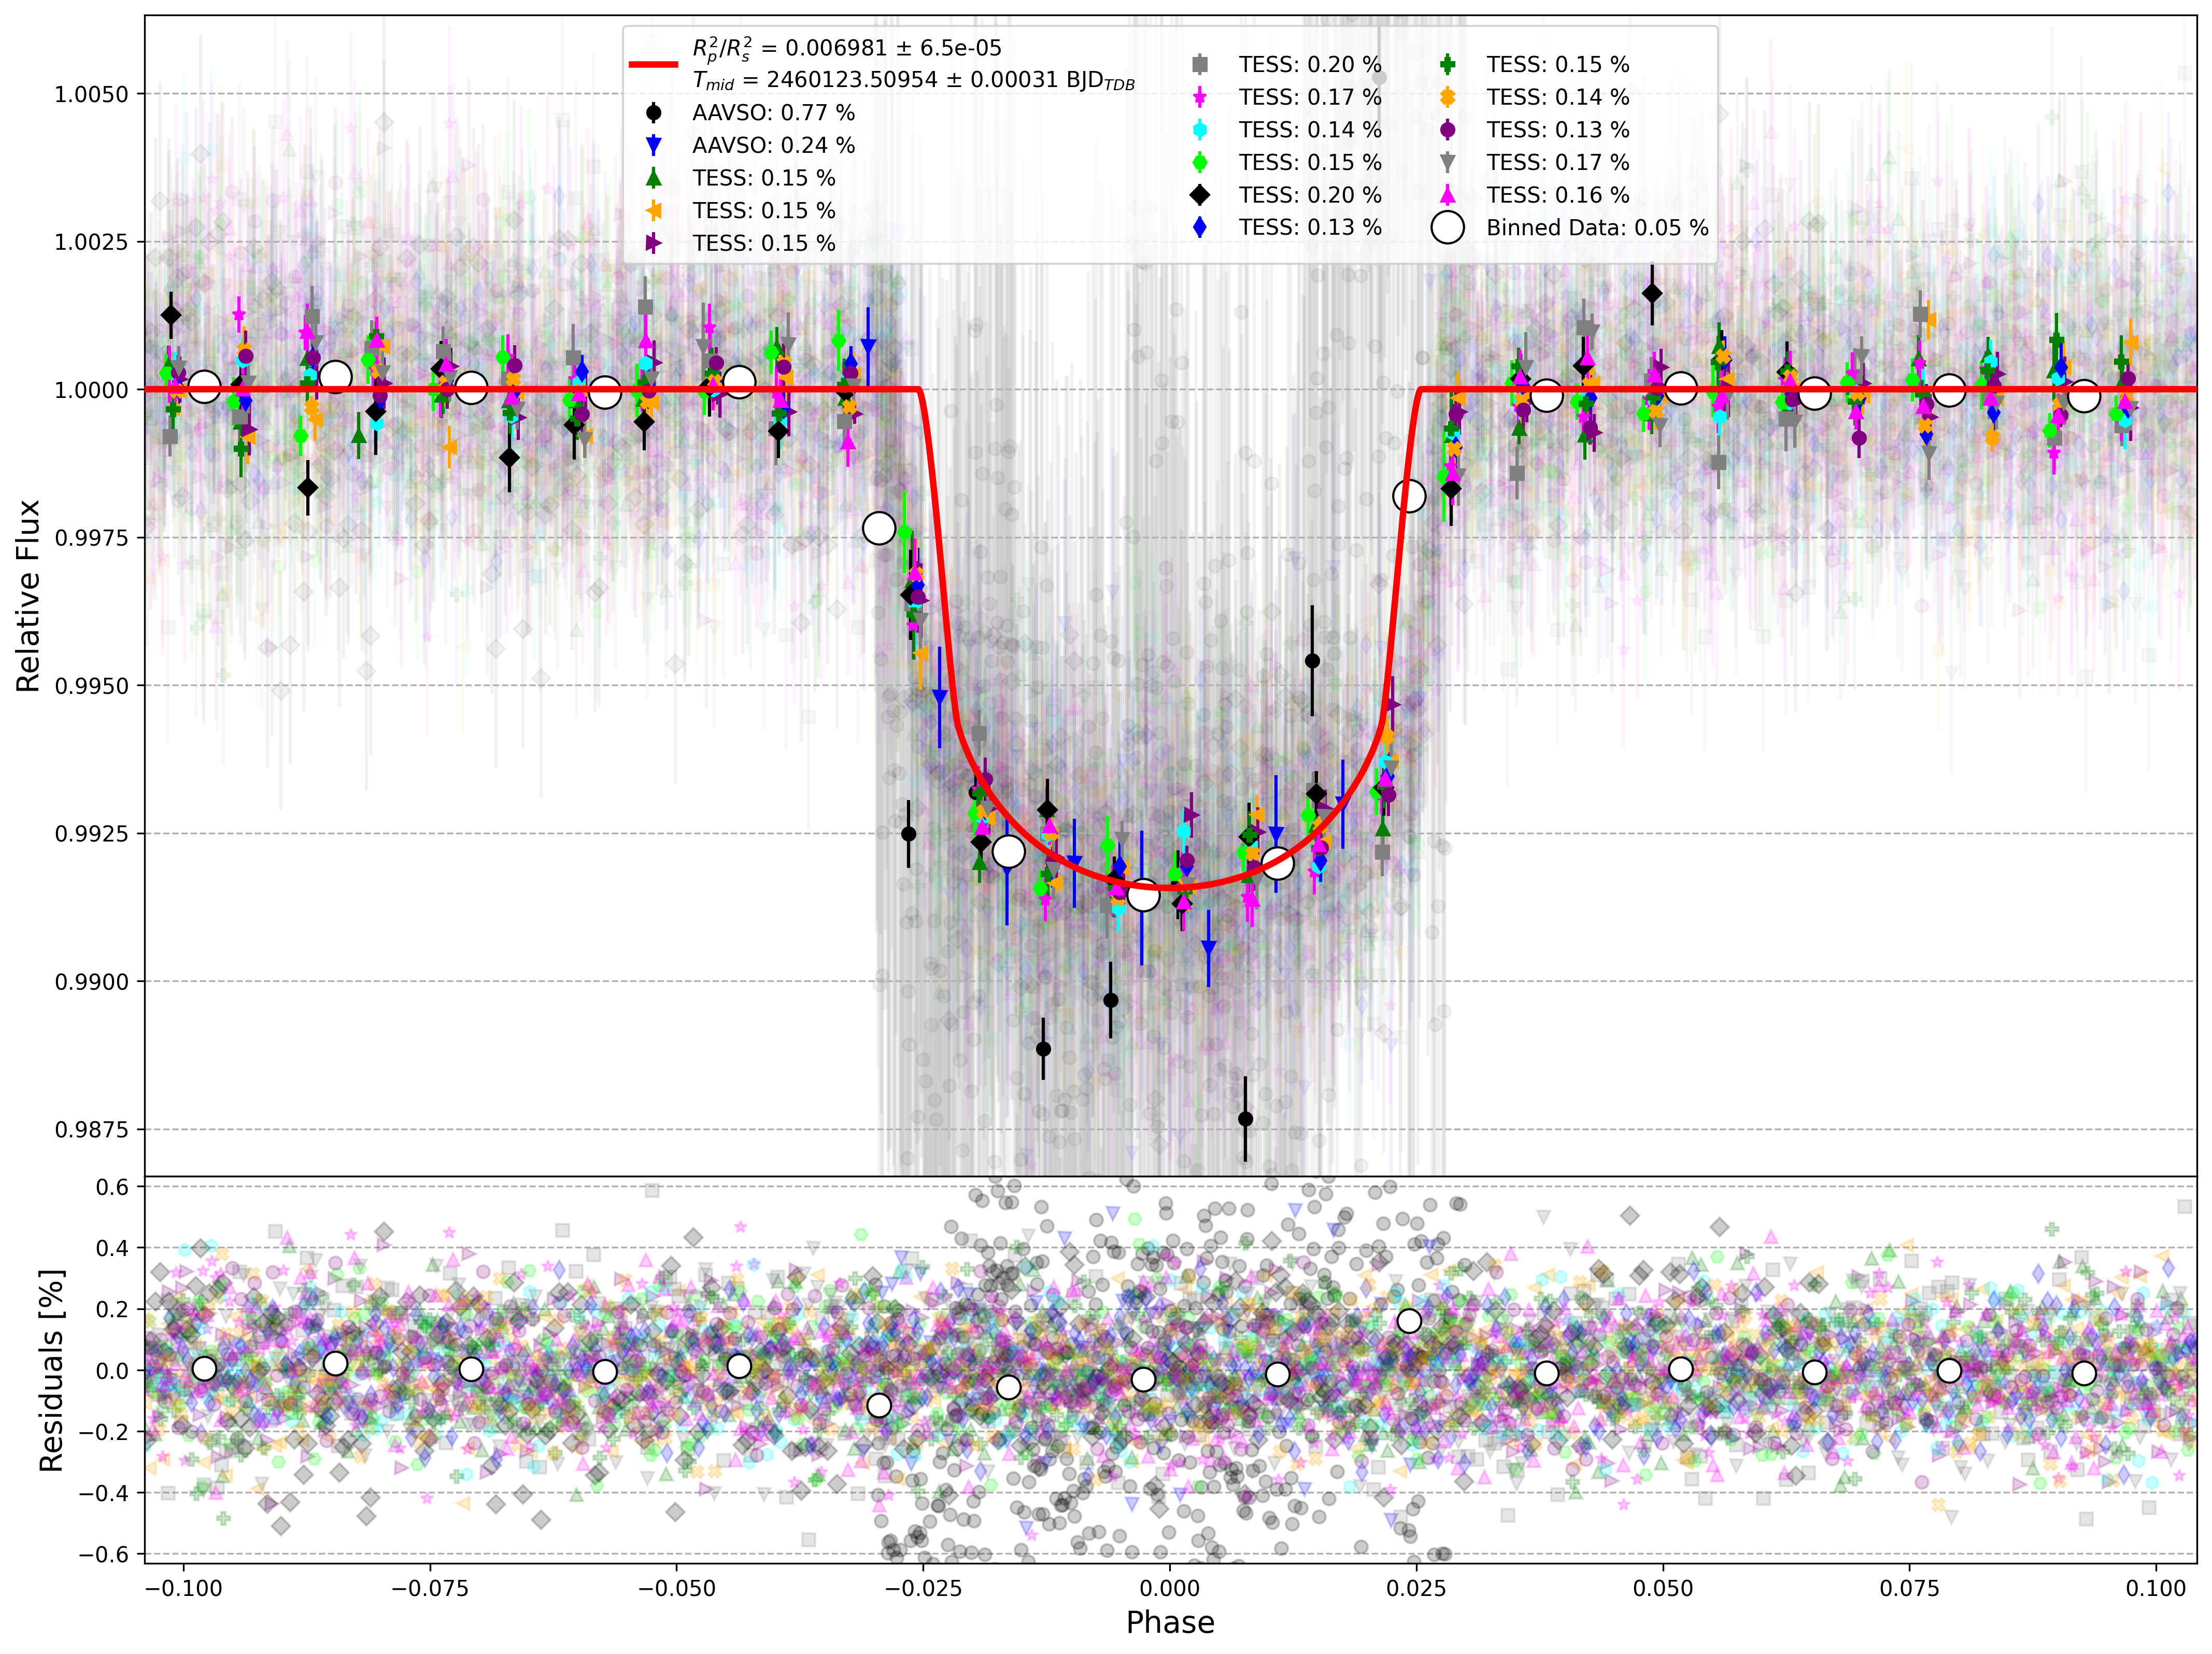Viewport: 2212px width, 1654px height.
Task: Click the positive 0.050 Phase tick label
Action: (1663, 1588)
